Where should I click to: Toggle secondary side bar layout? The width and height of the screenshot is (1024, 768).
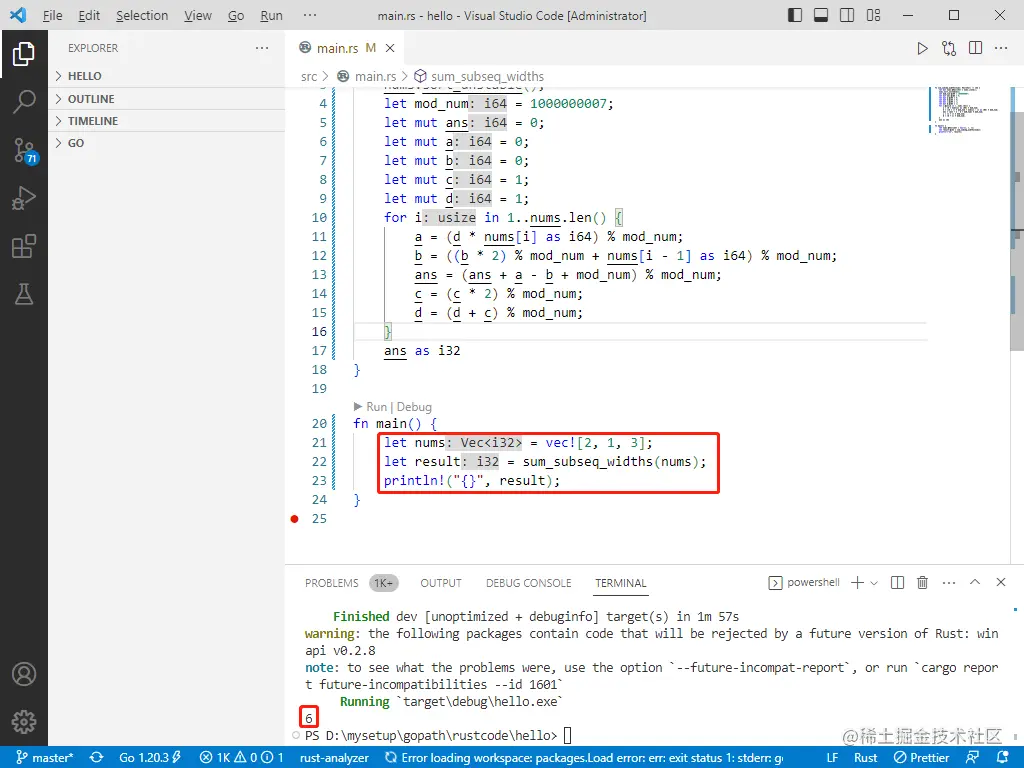coord(847,15)
